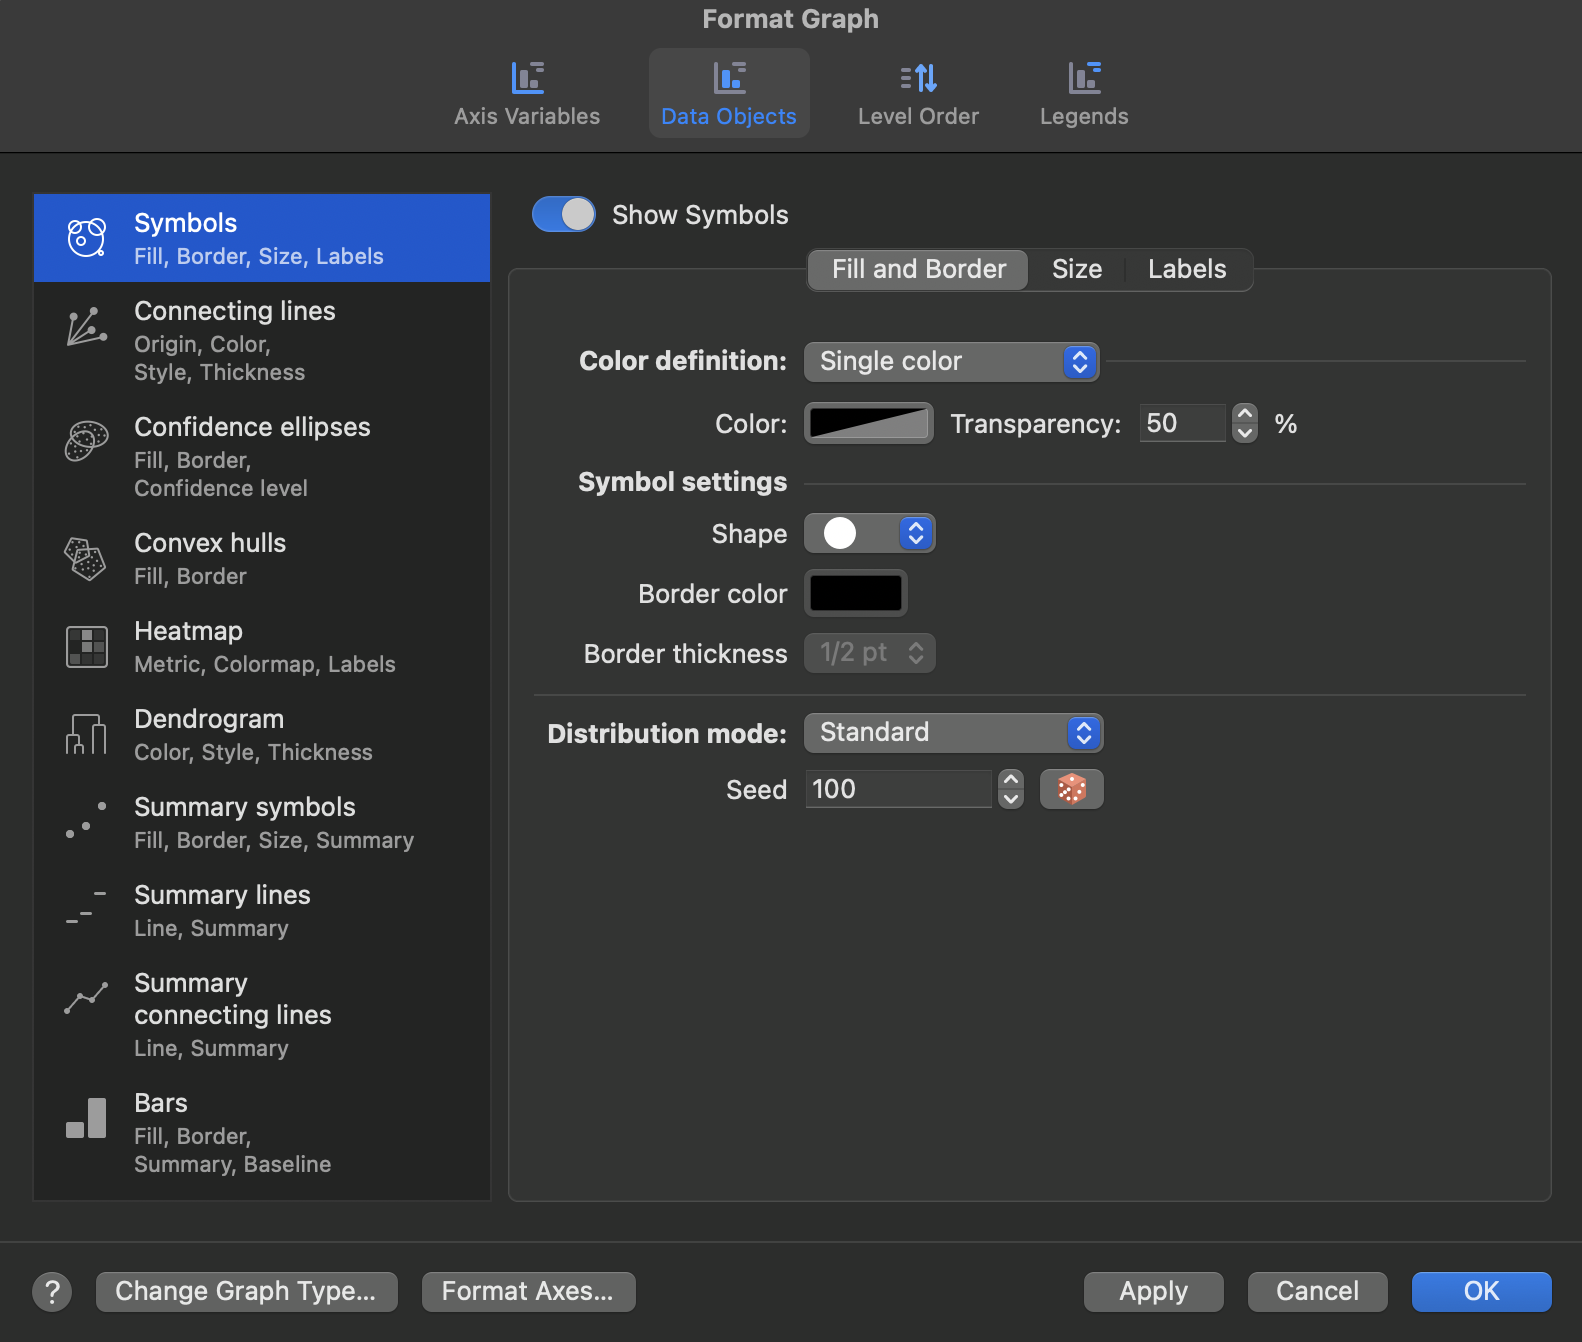The height and width of the screenshot is (1342, 1582).
Task: Select the Symbols sidebar icon
Action: click(87, 238)
